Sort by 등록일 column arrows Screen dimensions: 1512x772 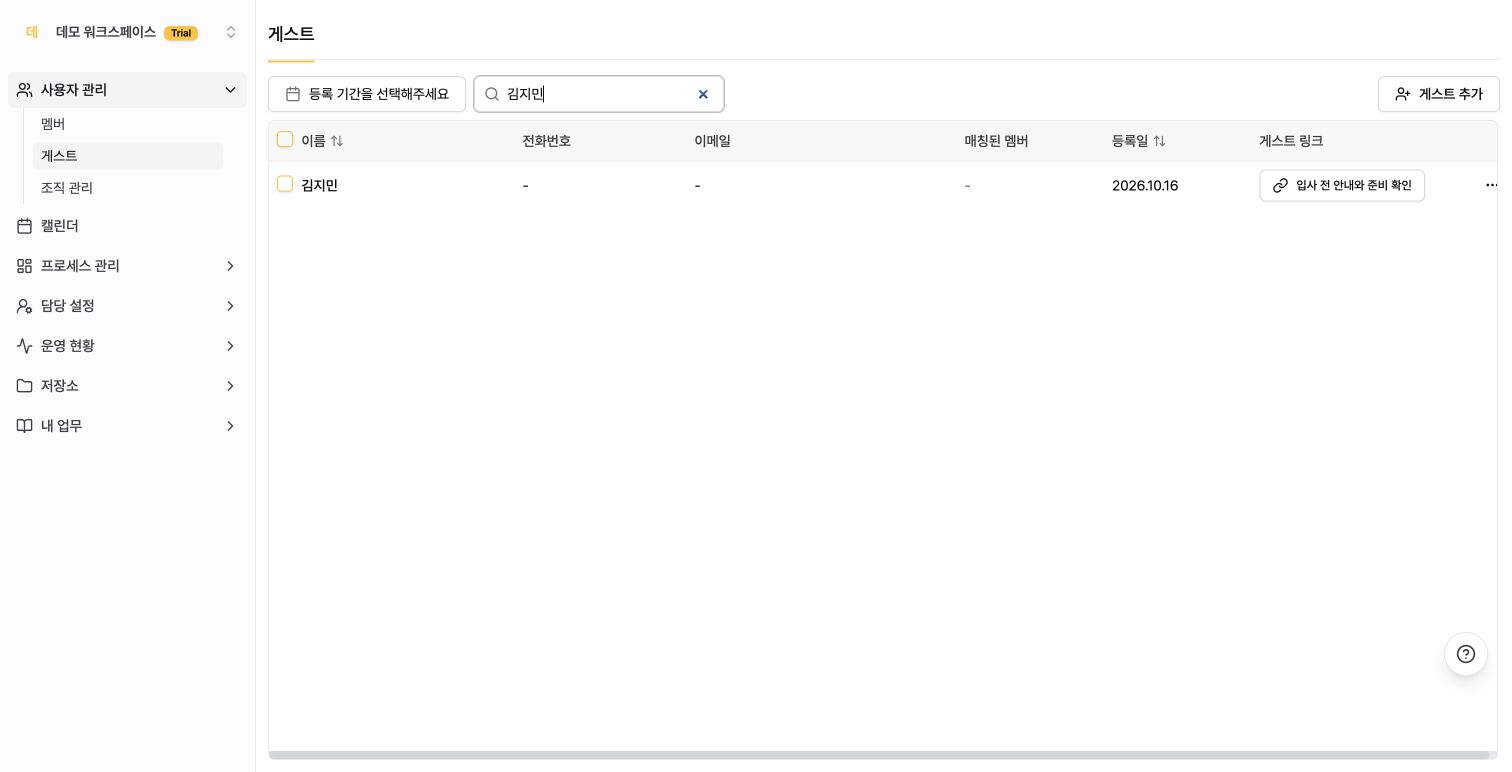coord(1160,141)
